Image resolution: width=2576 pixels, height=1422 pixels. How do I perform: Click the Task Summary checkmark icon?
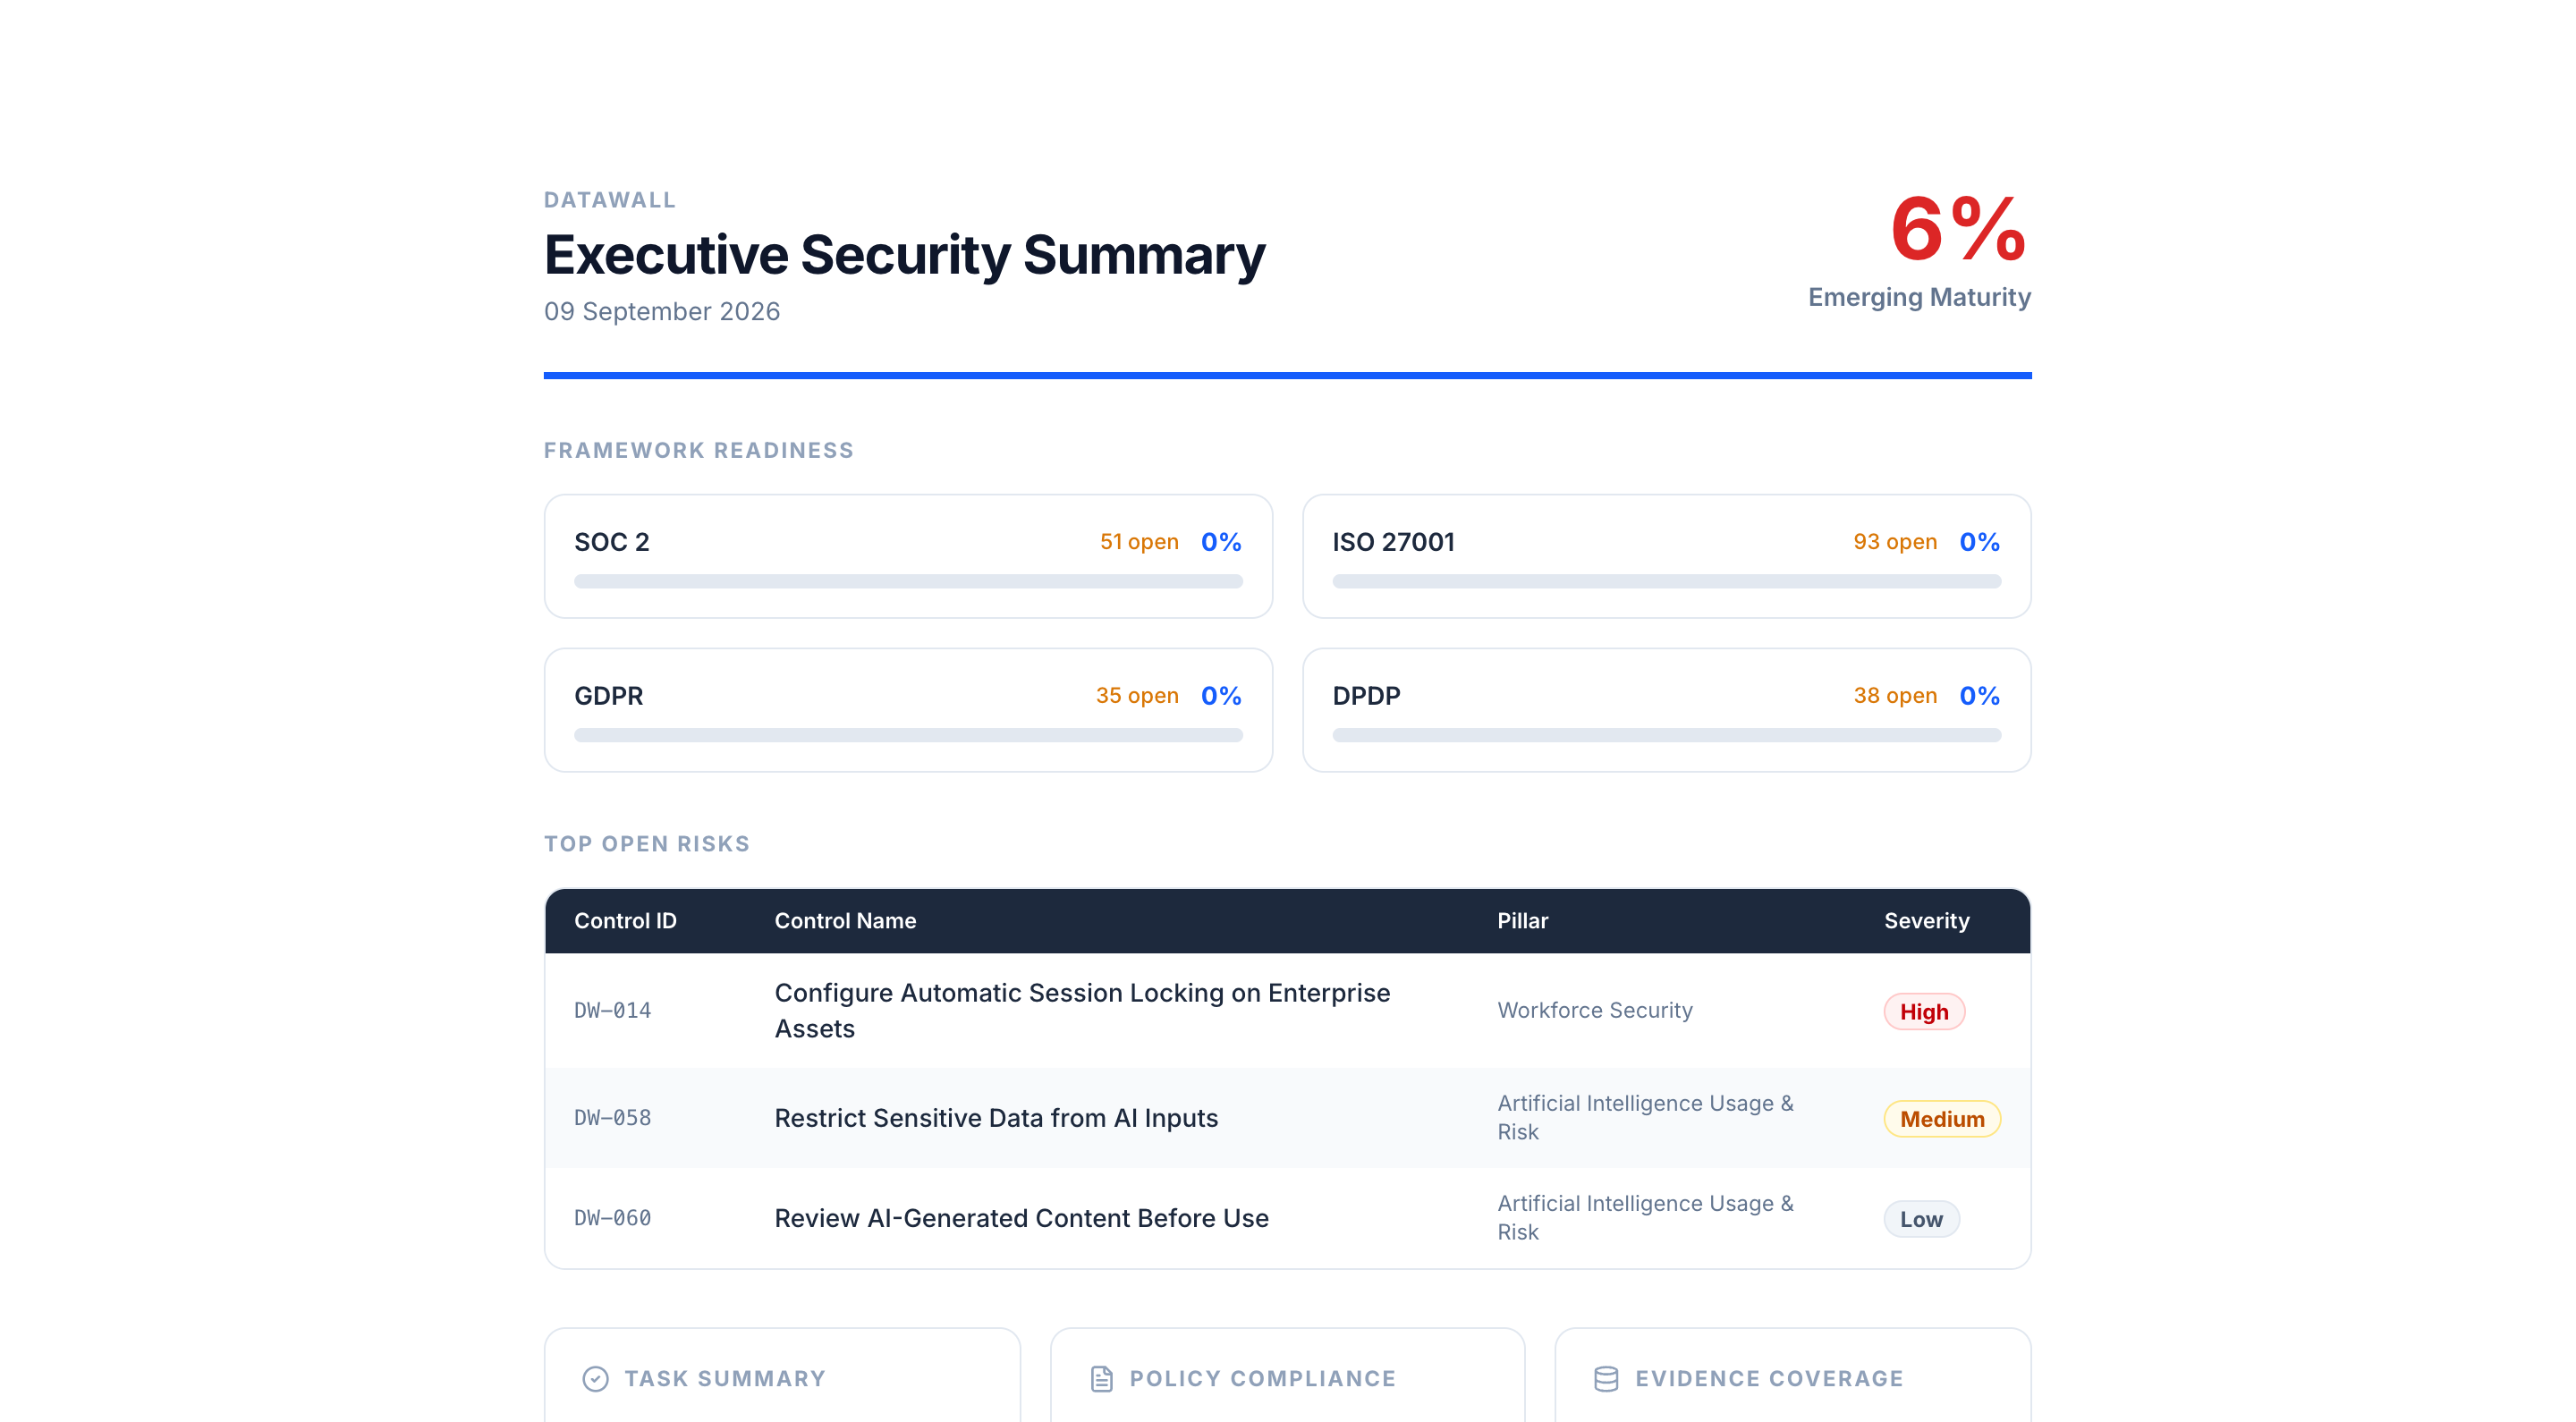pos(595,1379)
